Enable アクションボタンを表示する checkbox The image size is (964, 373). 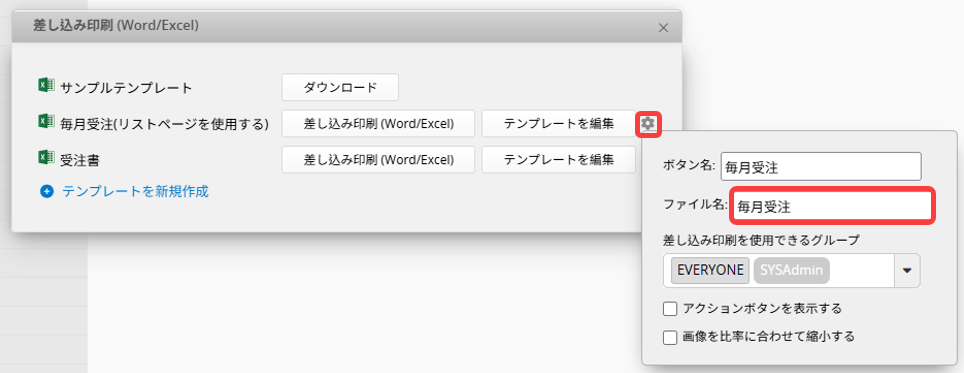(x=670, y=308)
